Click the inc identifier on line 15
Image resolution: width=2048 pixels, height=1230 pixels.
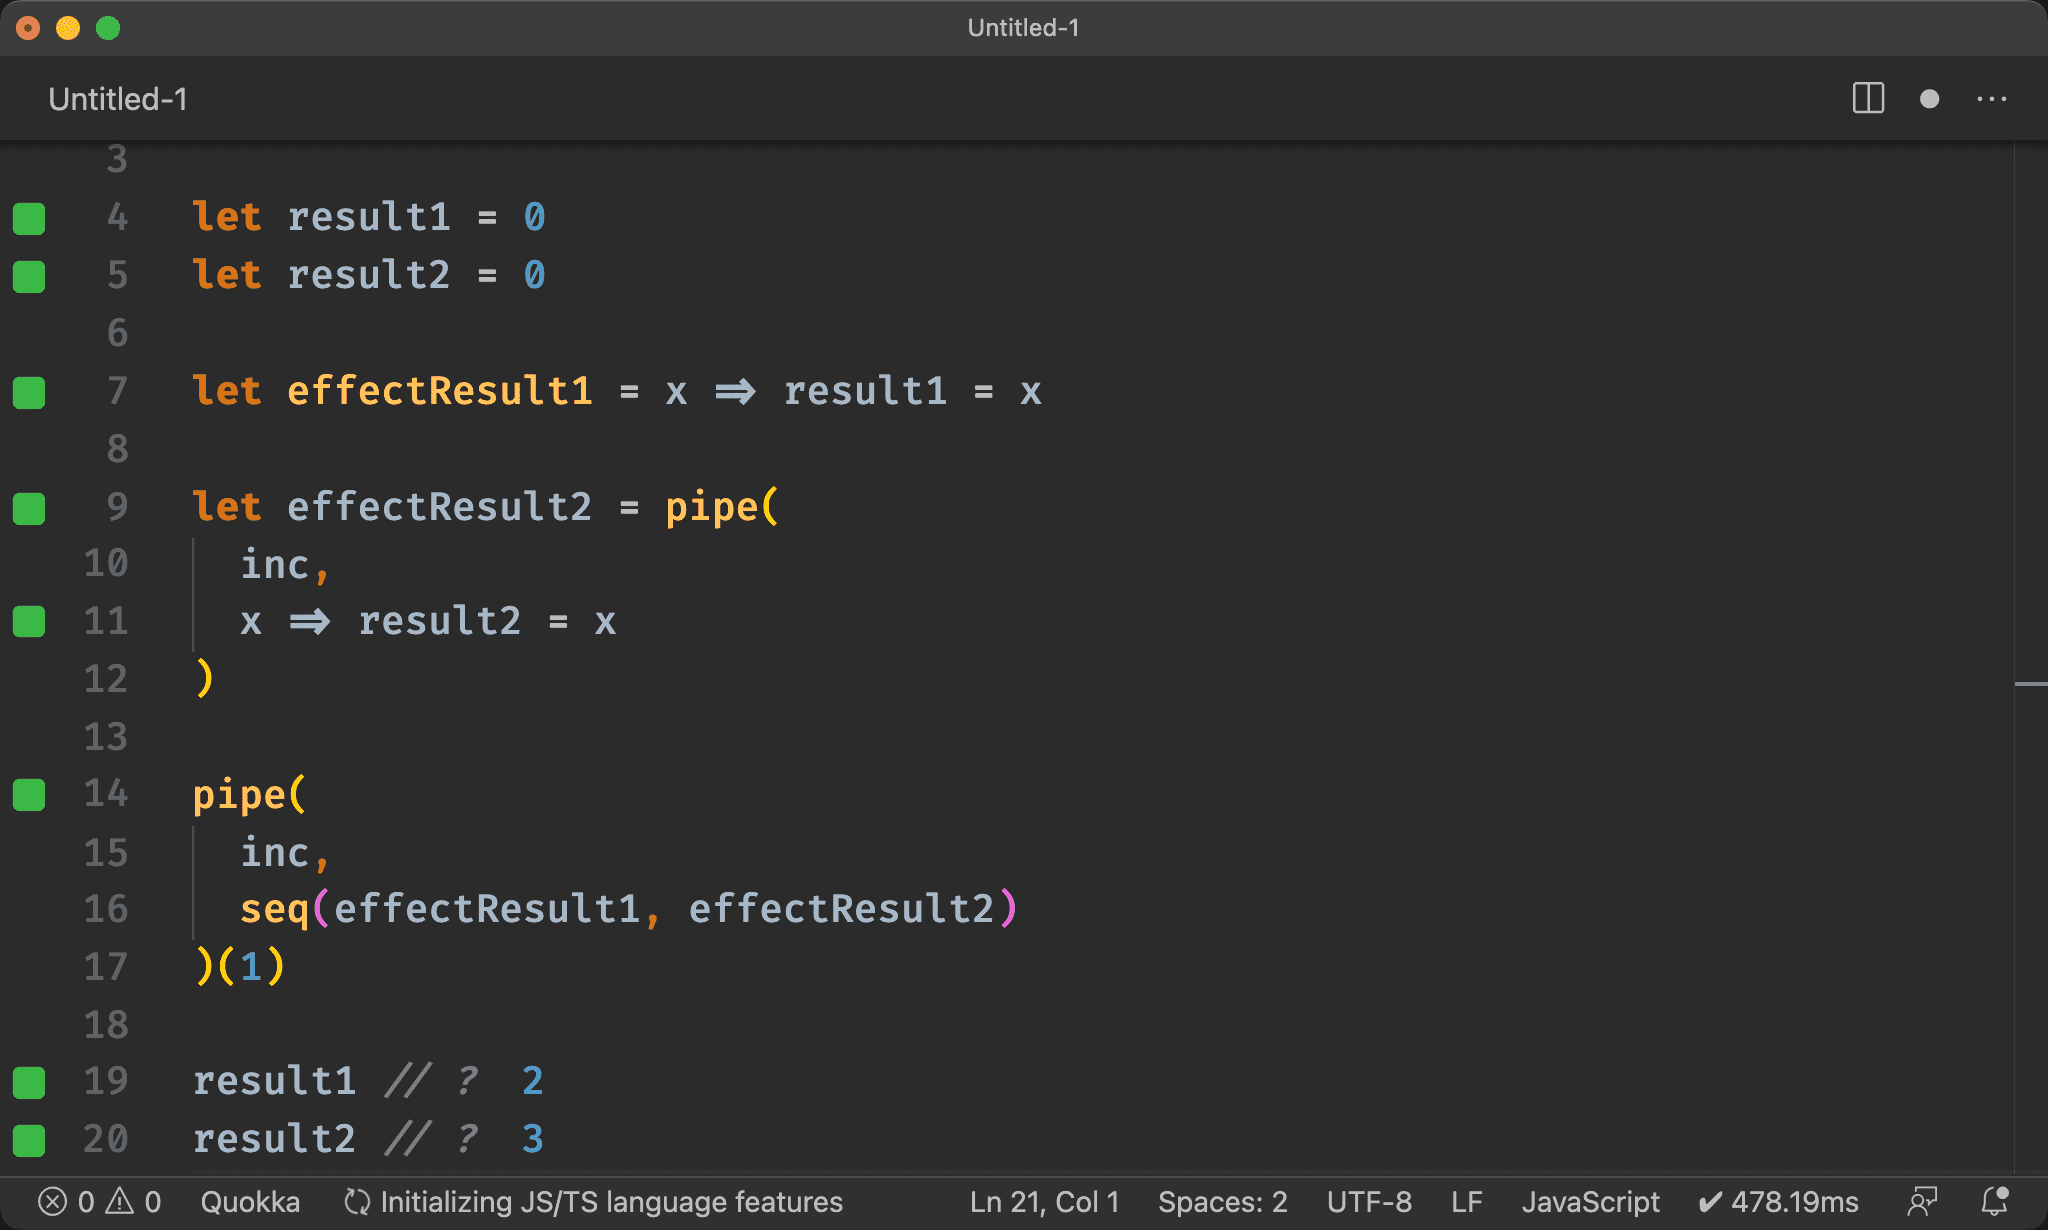tap(275, 852)
